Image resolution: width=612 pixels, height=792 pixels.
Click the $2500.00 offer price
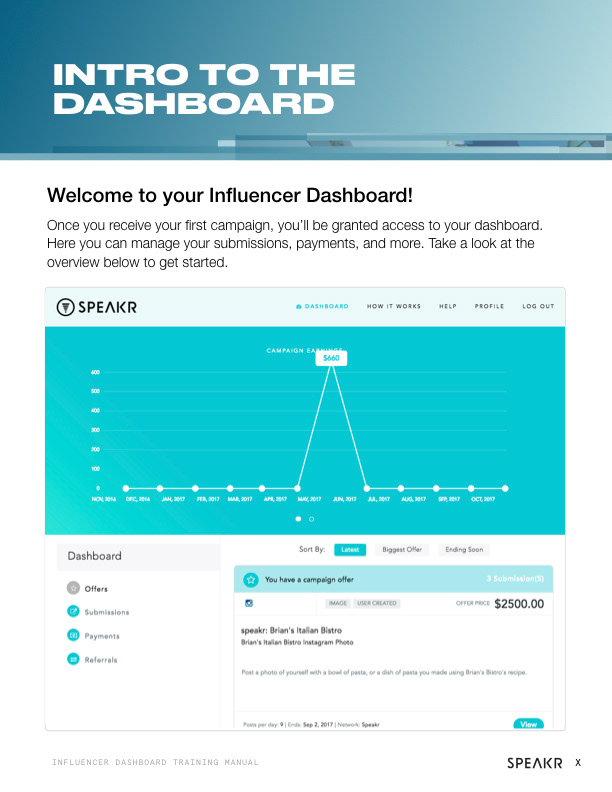(x=519, y=604)
